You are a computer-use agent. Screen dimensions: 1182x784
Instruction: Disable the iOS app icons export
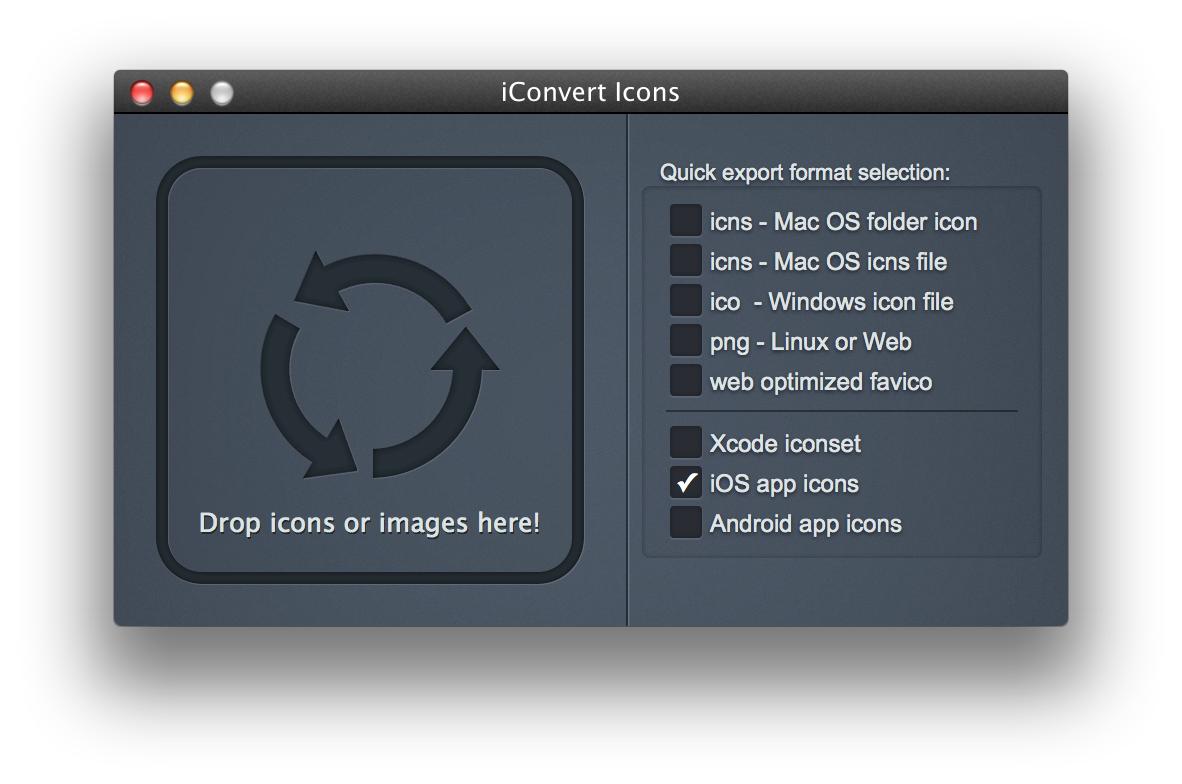685,482
